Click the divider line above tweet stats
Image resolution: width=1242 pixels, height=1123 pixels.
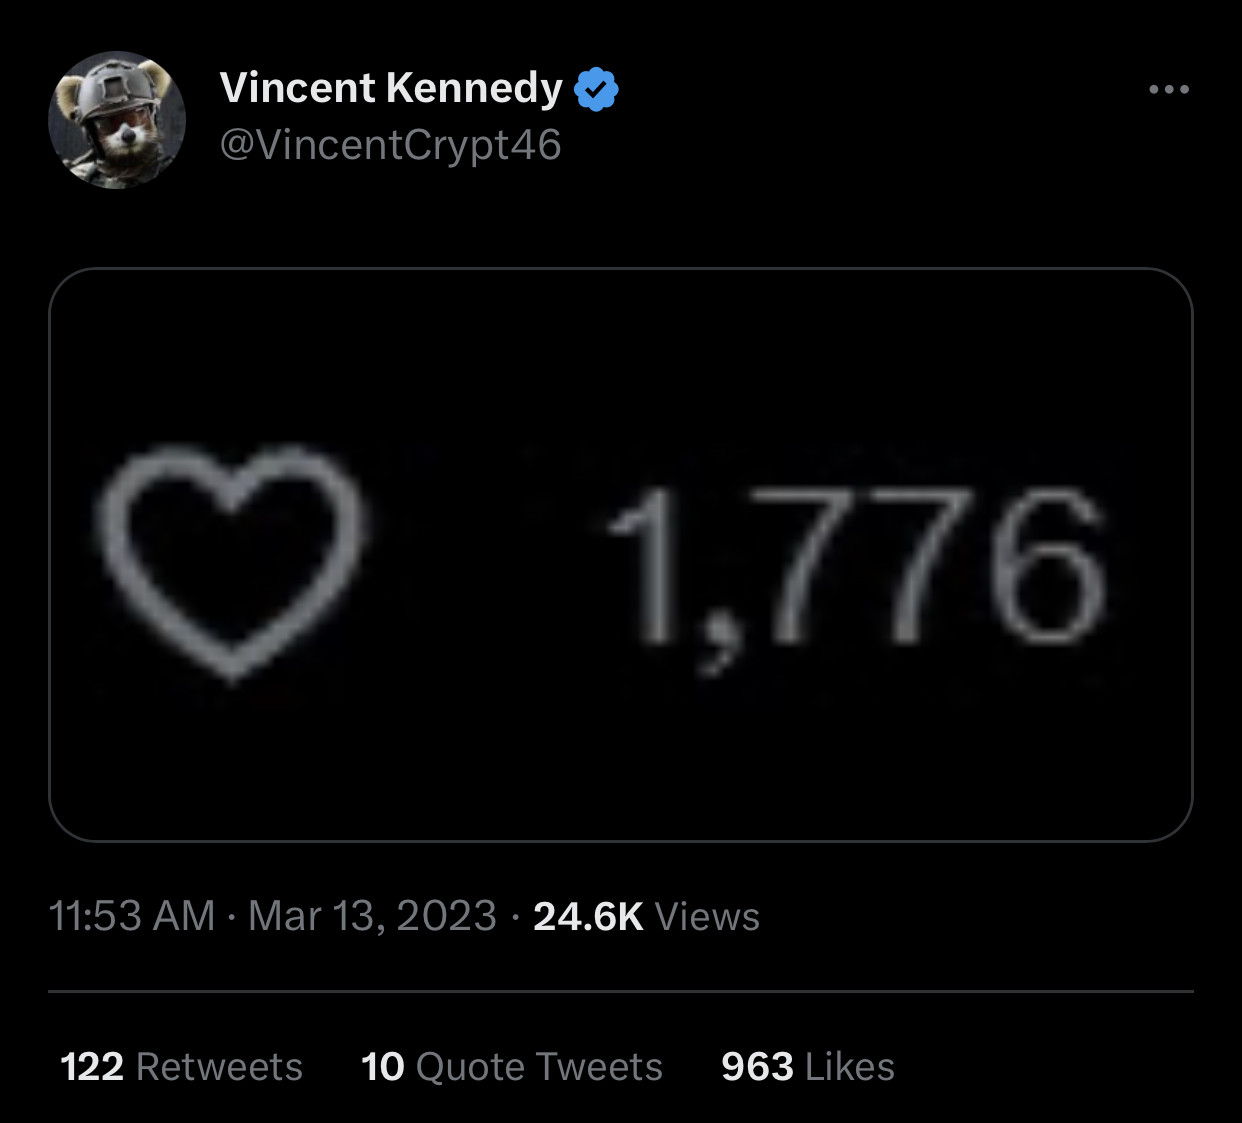click(x=620, y=992)
